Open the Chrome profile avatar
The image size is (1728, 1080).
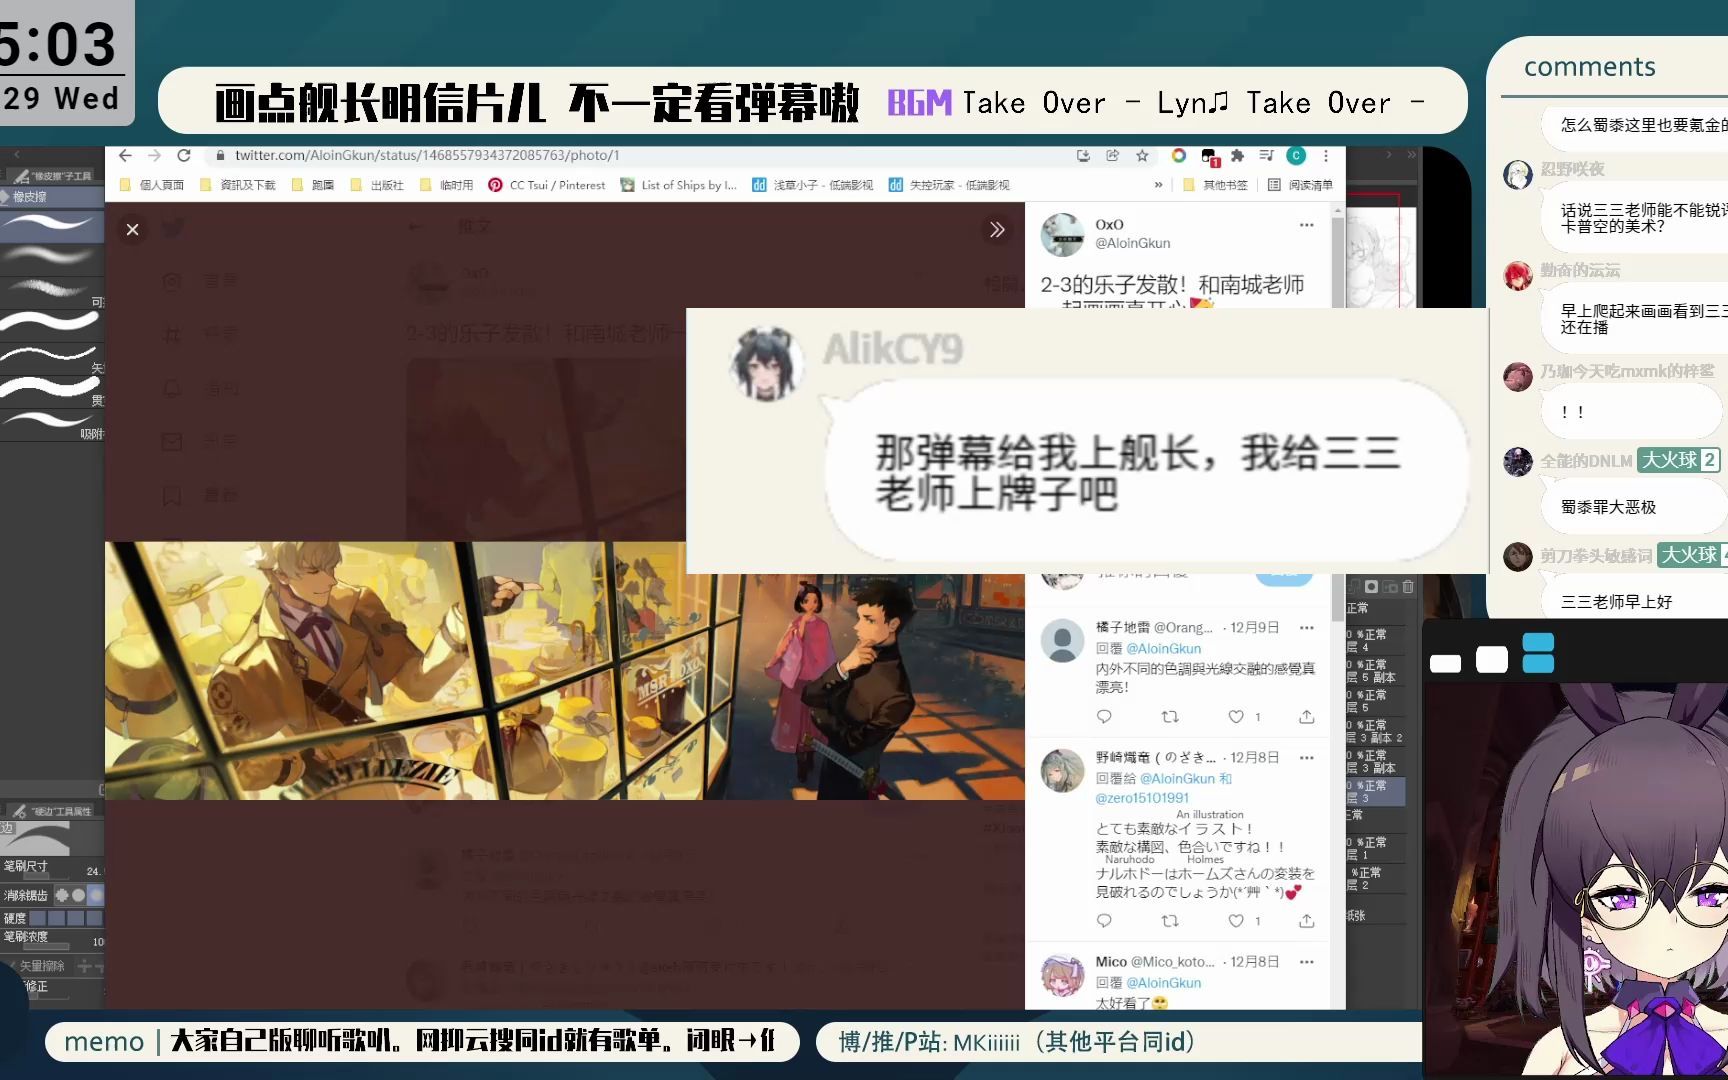pos(1296,156)
